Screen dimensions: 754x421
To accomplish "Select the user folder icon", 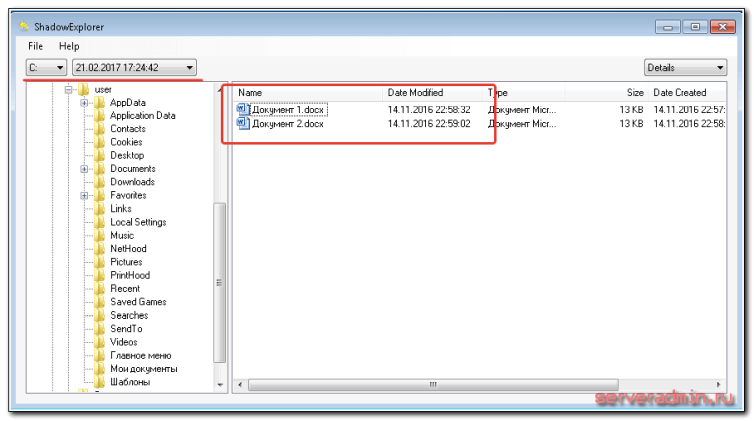I will [84, 89].
